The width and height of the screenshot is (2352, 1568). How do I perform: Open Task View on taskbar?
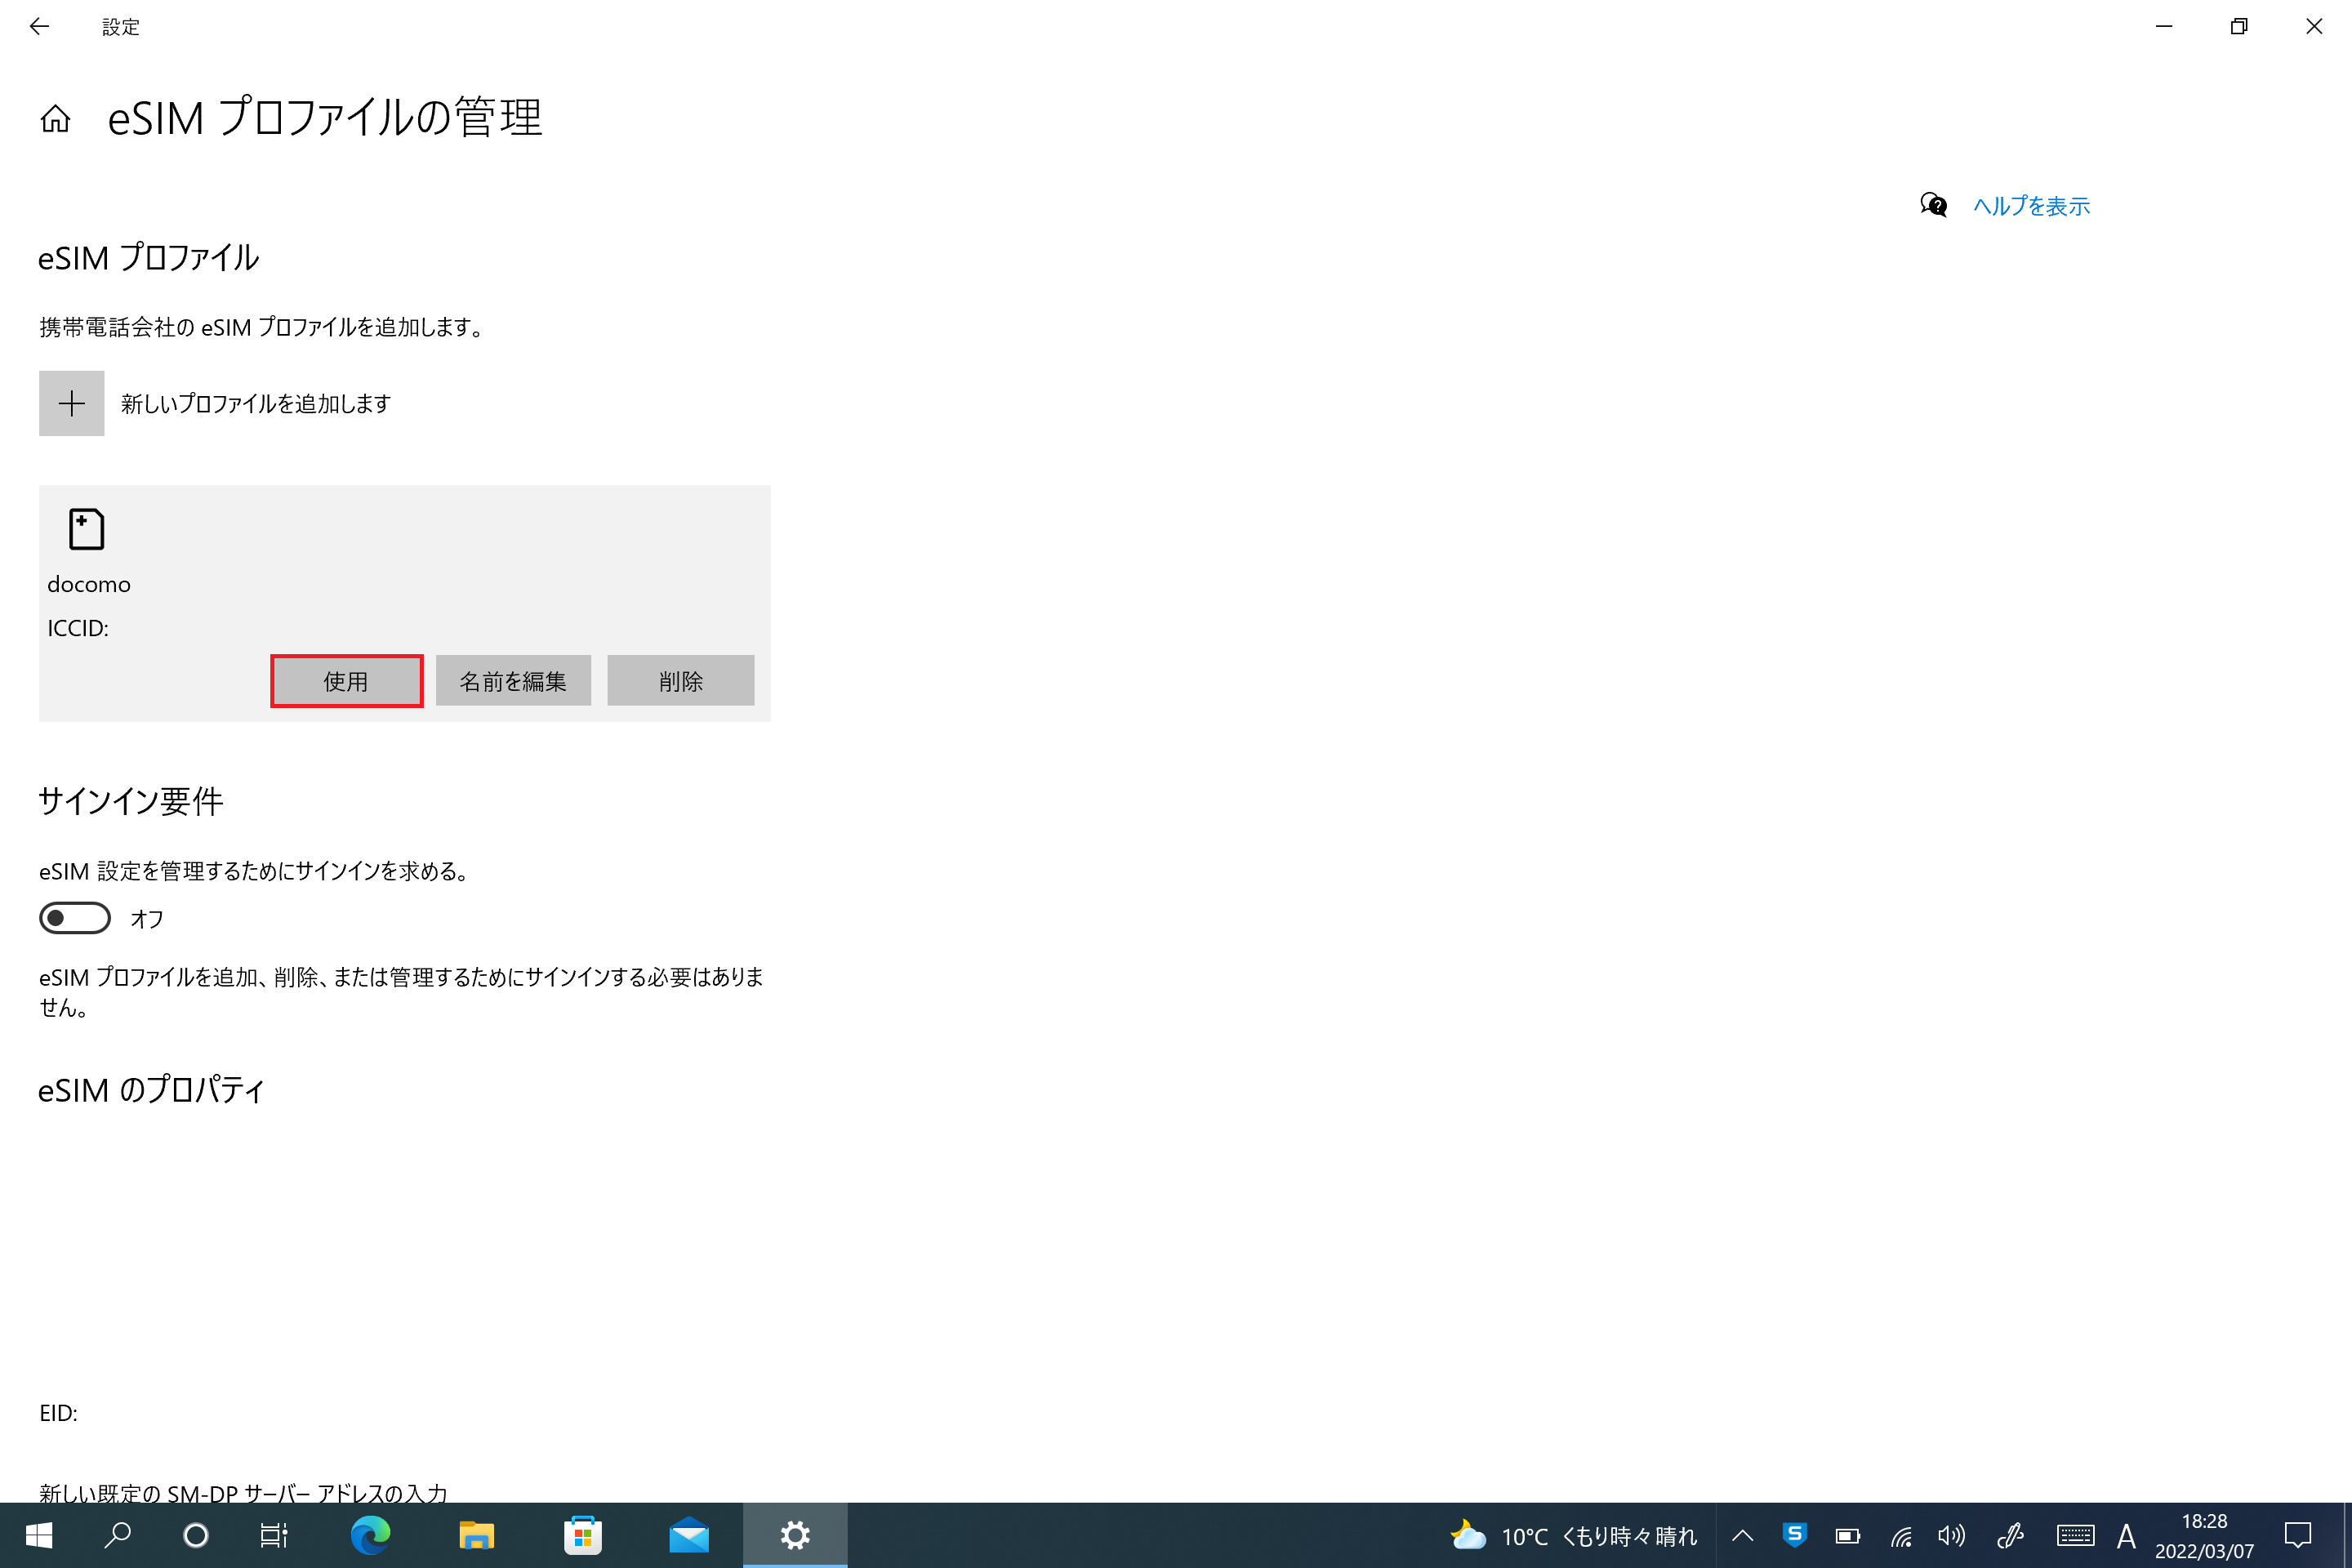(x=273, y=1535)
